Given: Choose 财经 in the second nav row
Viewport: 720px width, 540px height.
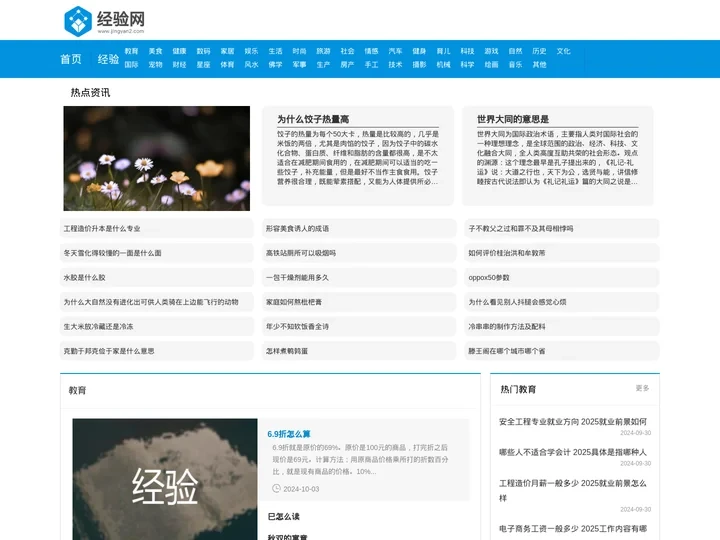Looking at the screenshot, I should pos(180,65).
